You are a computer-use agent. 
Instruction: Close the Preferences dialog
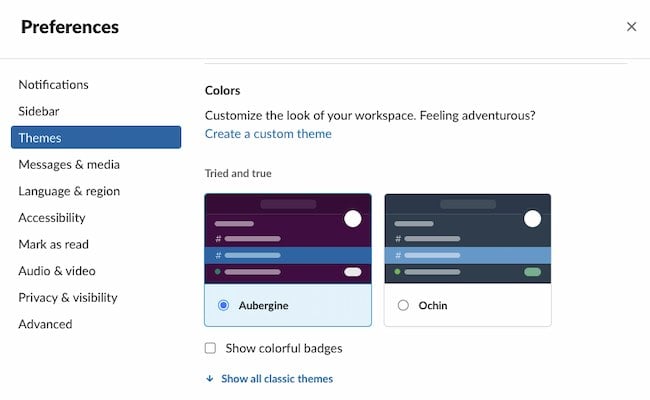pos(631,27)
